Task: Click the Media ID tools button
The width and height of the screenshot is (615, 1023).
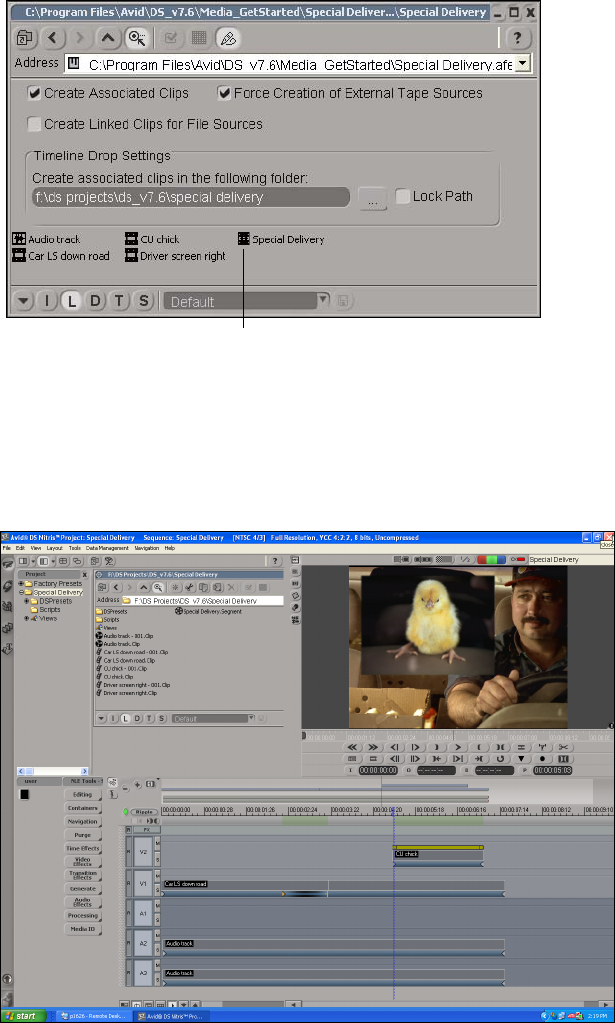Action: 83,928
